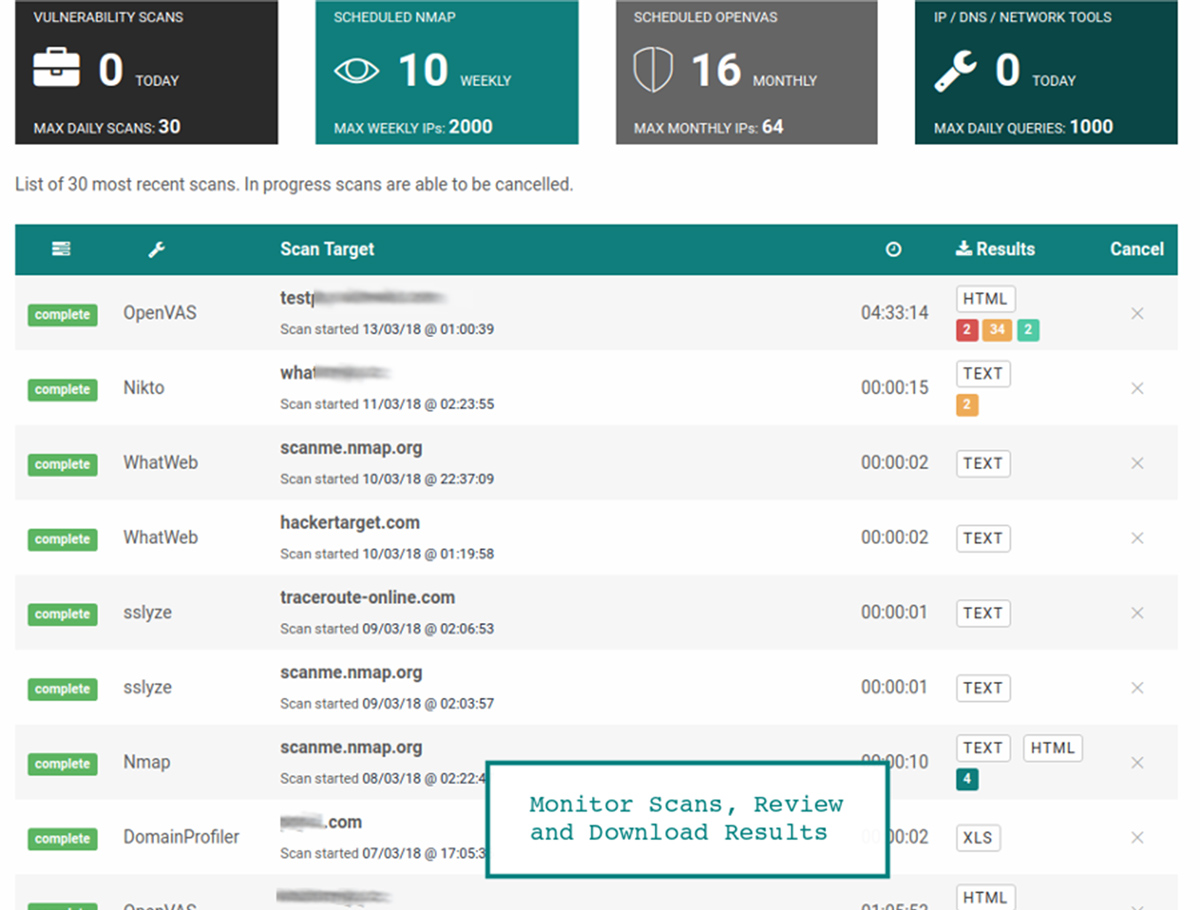Open TEXT results for the Nmap scan
The height and width of the screenshot is (910, 1200).
click(983, 748)
